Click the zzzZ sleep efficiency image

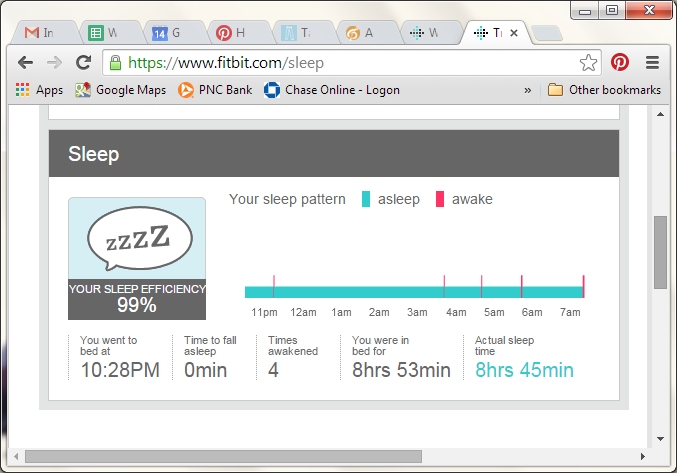(x=136, y=240)
